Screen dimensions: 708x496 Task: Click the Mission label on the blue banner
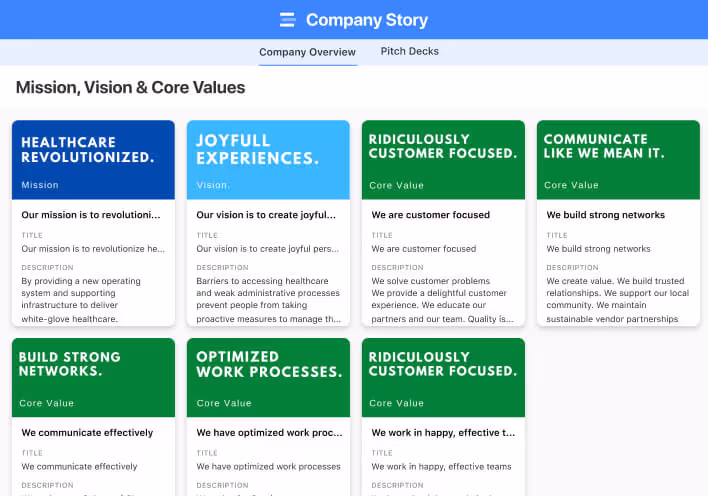[40, 185]
